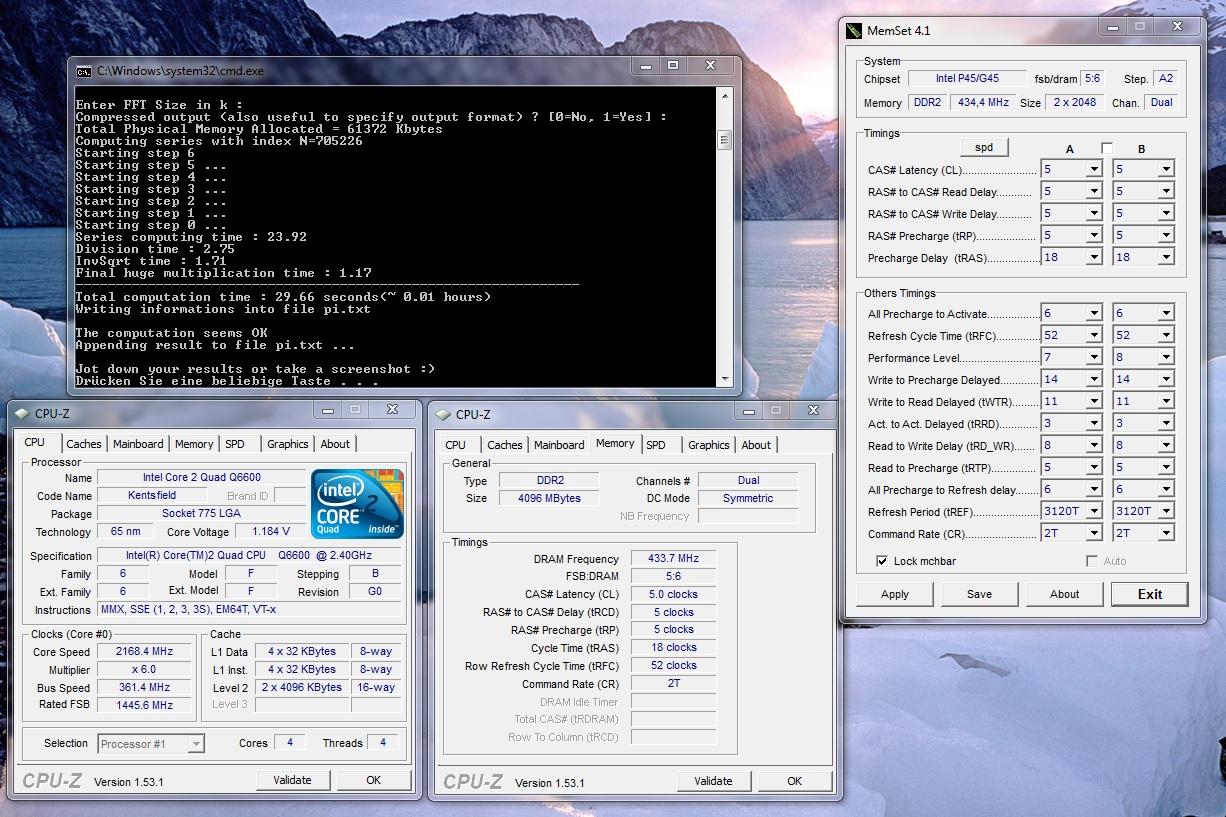Click the cmd window vertical scrollbar thumb
Image resolution: width=1226 pixels, height=817 pixels.
pyautogui.click(x=724, y=140)
